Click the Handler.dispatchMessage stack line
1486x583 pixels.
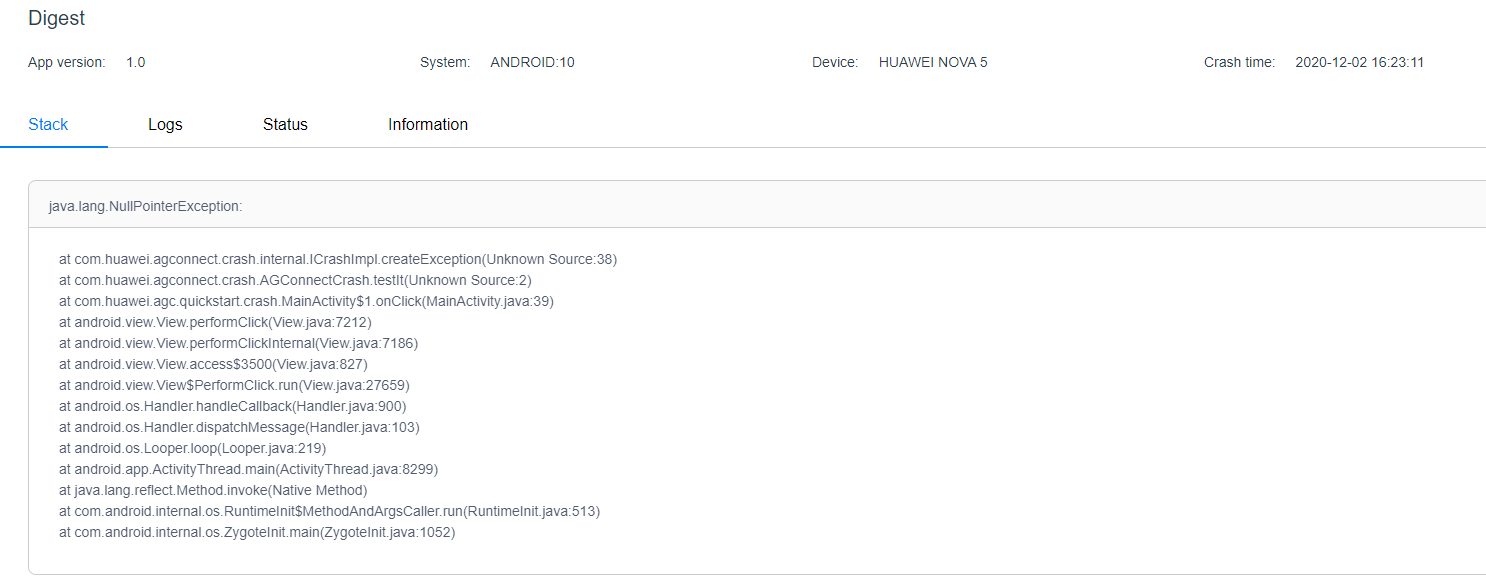[x=239, y=427]
